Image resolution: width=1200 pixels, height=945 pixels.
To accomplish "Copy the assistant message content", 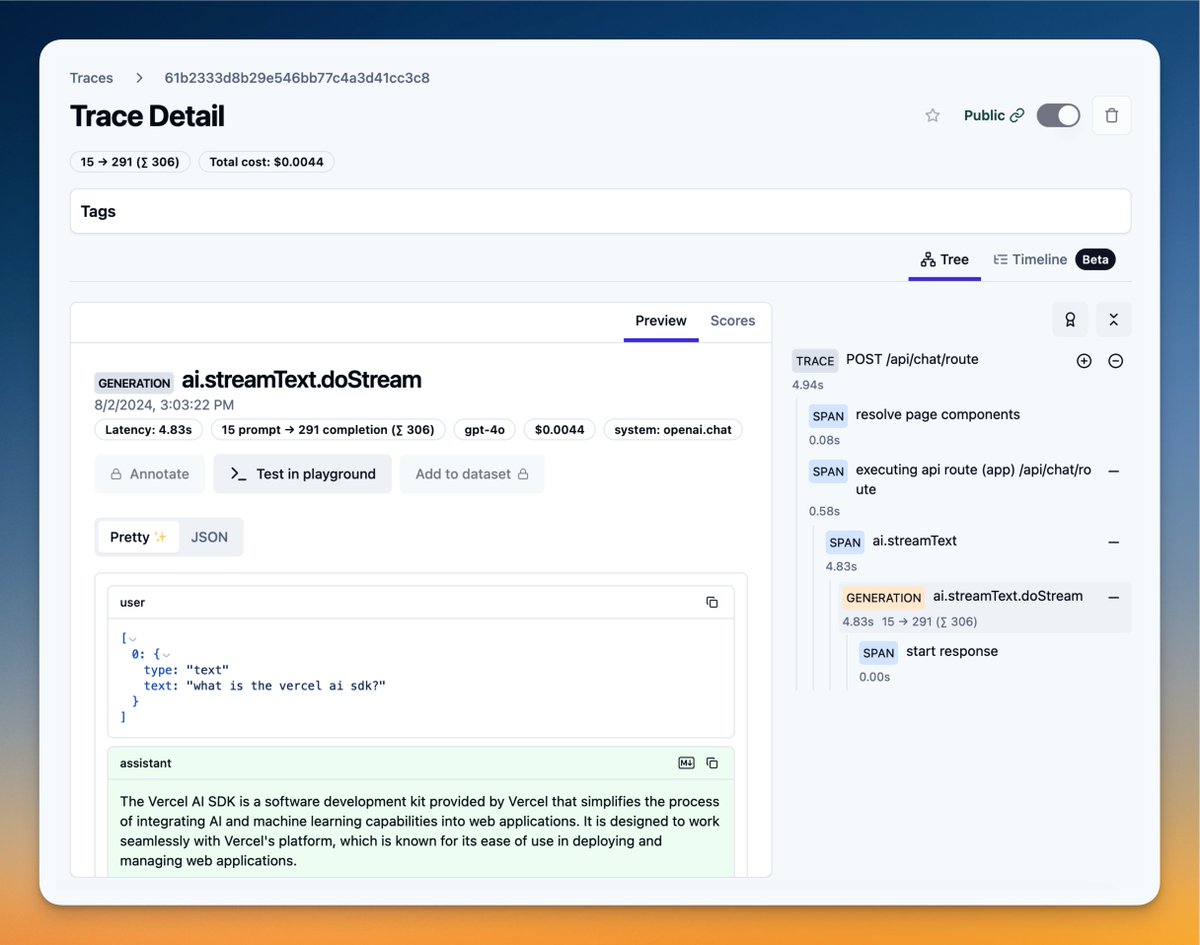I will pos(712,763).
